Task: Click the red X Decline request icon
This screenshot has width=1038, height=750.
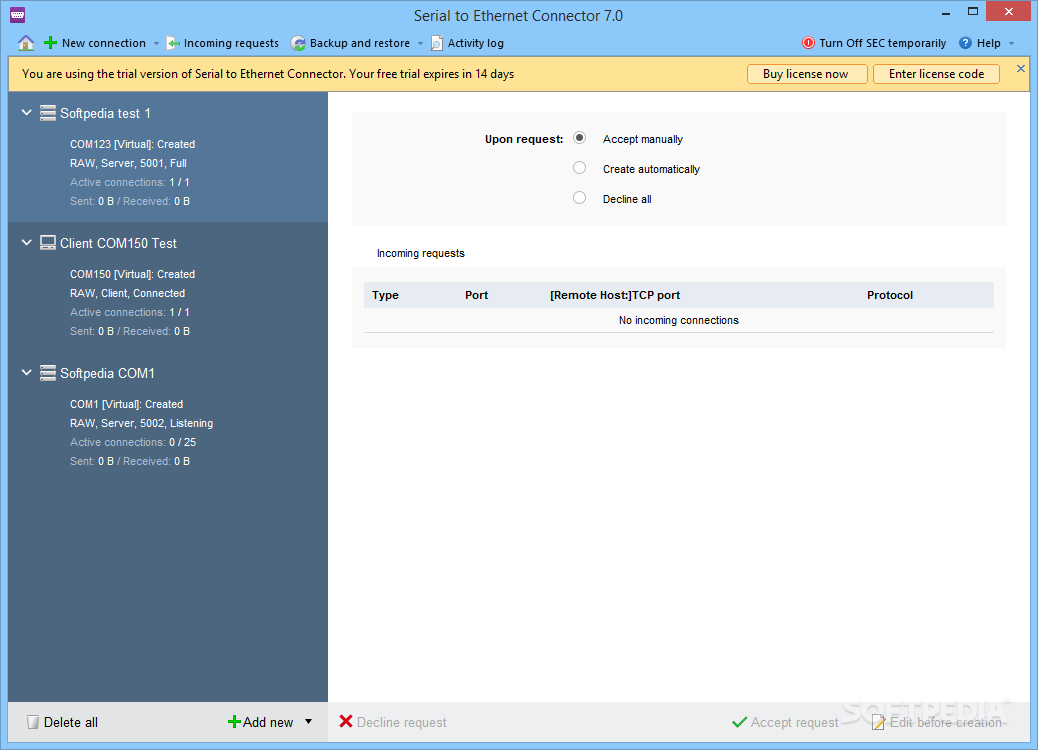Action: click(346, 722)
